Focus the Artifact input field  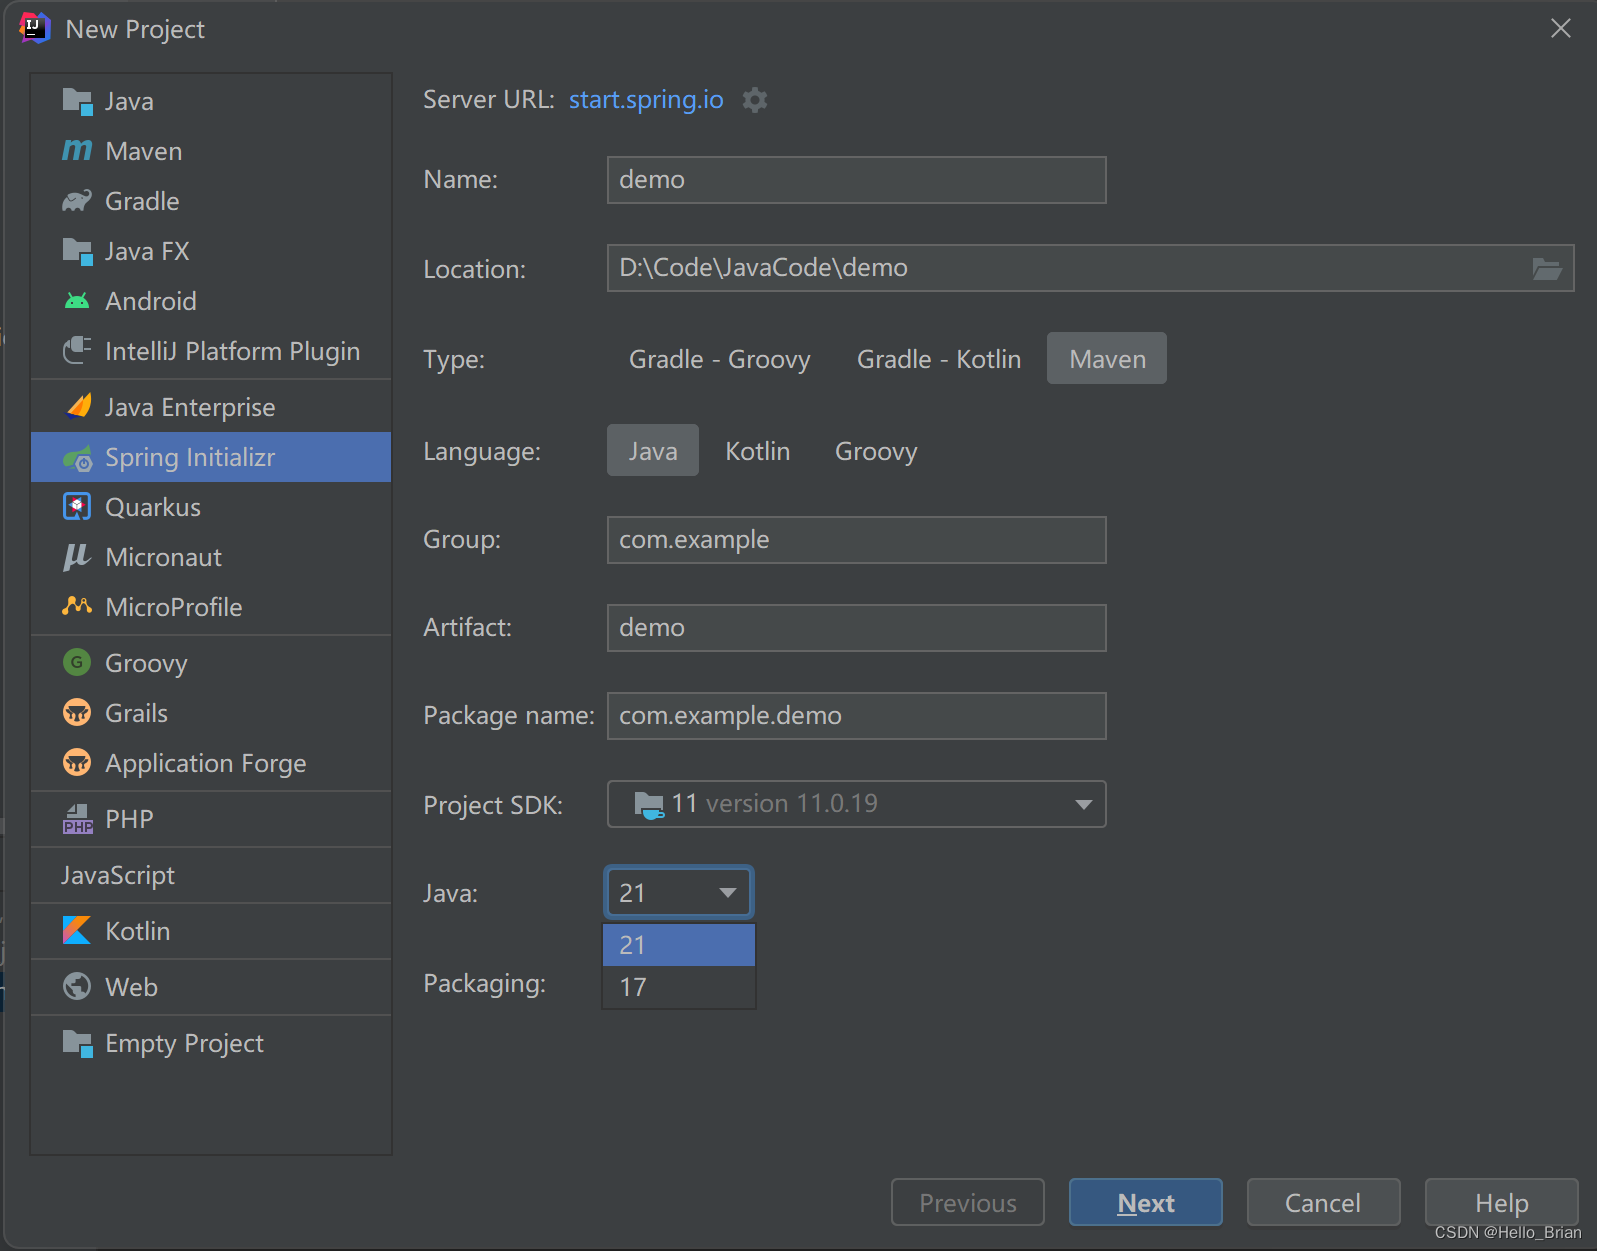(x=857, y=628)
